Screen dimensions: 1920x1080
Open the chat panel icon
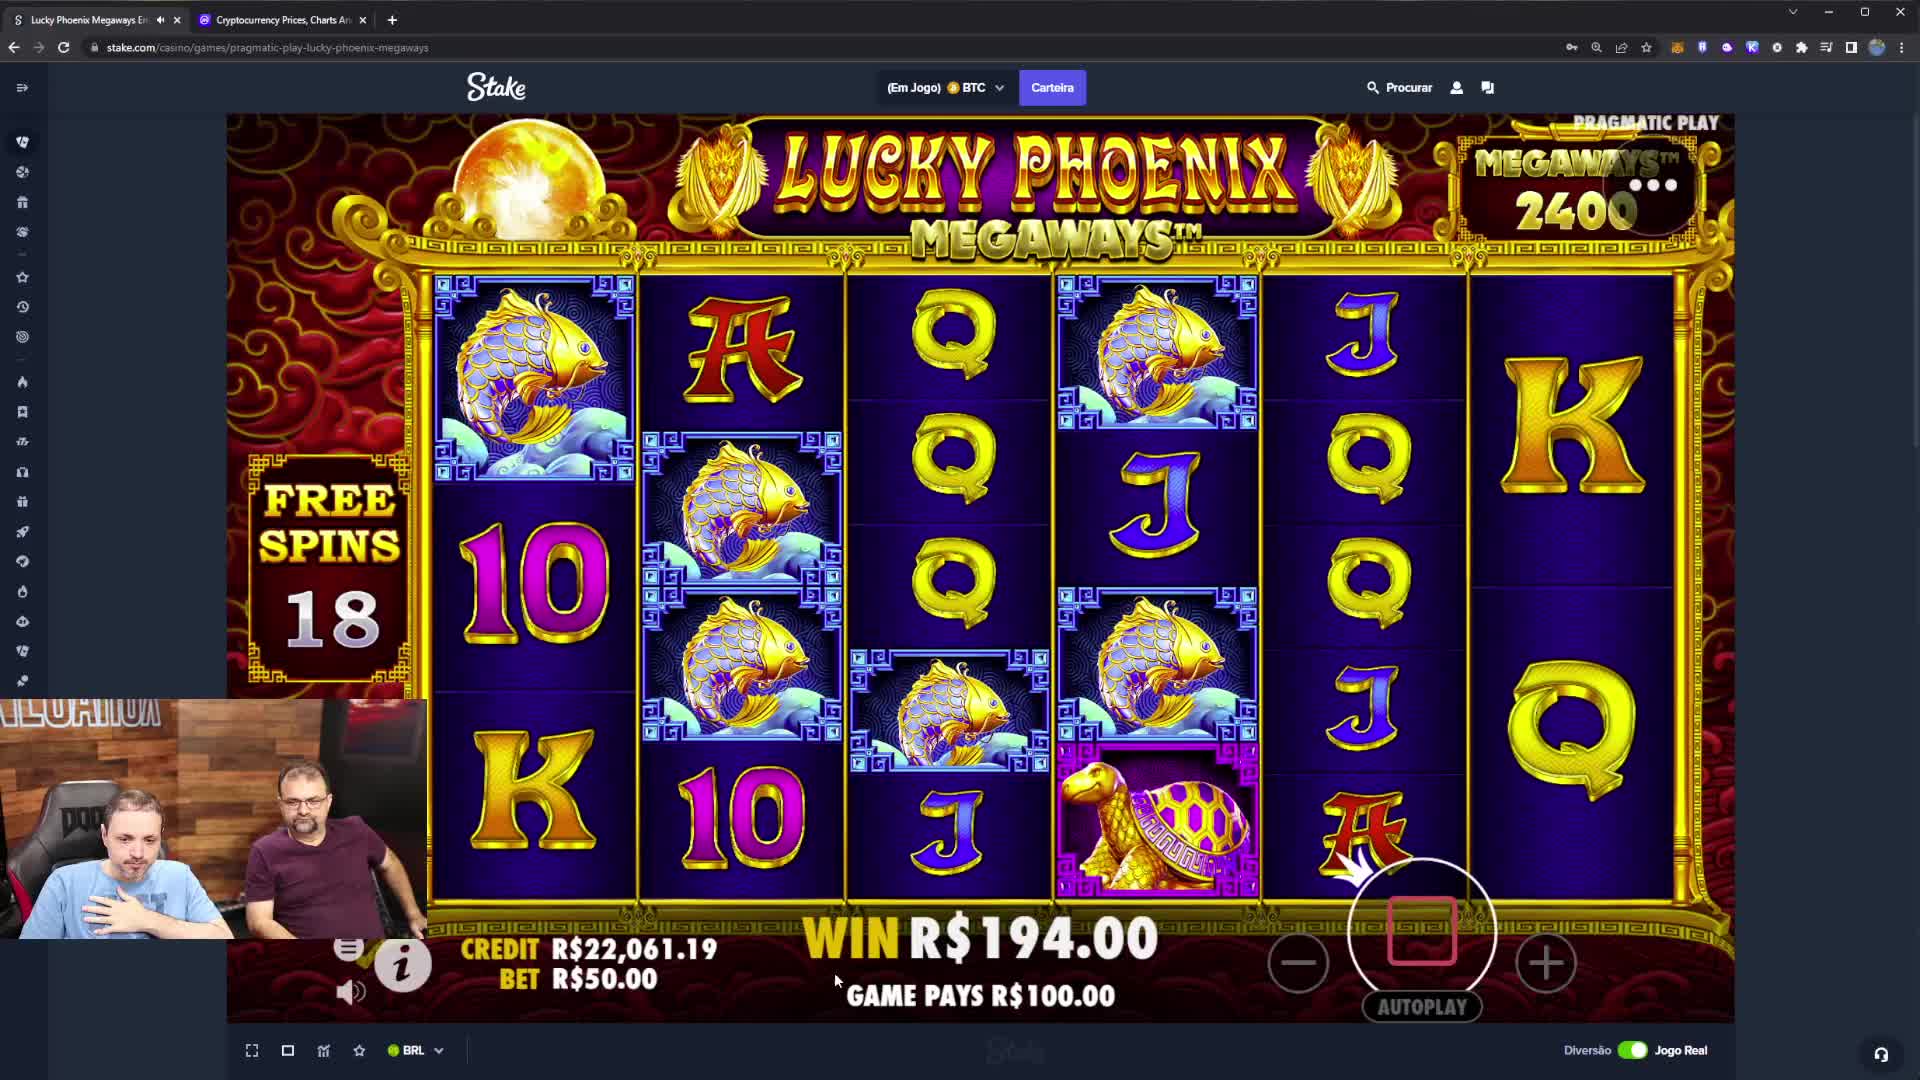[1487, 88]
